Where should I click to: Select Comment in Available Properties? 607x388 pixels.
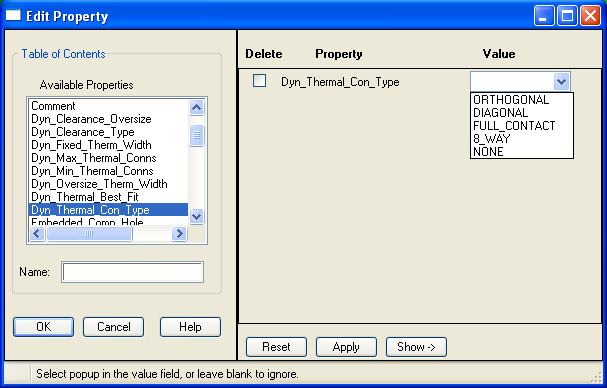click(x=108, y=106)
